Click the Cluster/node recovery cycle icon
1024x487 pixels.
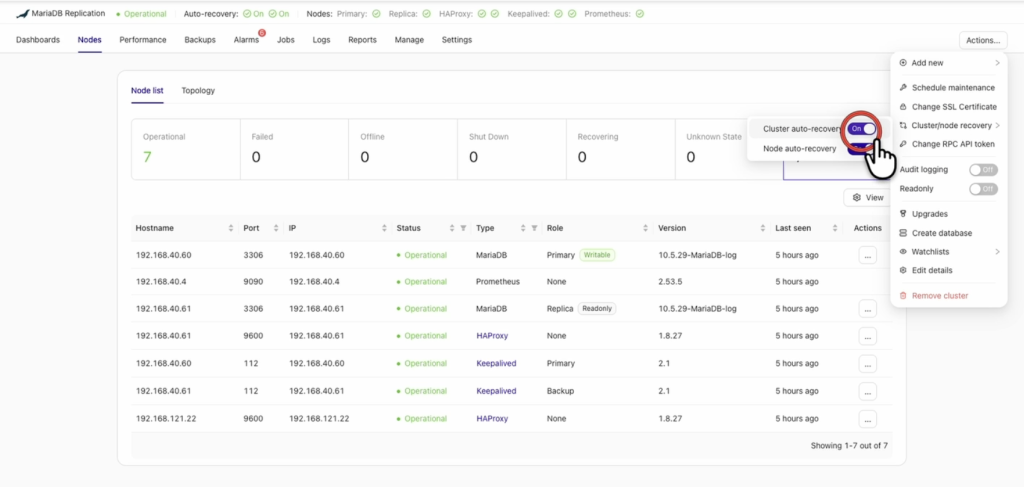[903, 125]
